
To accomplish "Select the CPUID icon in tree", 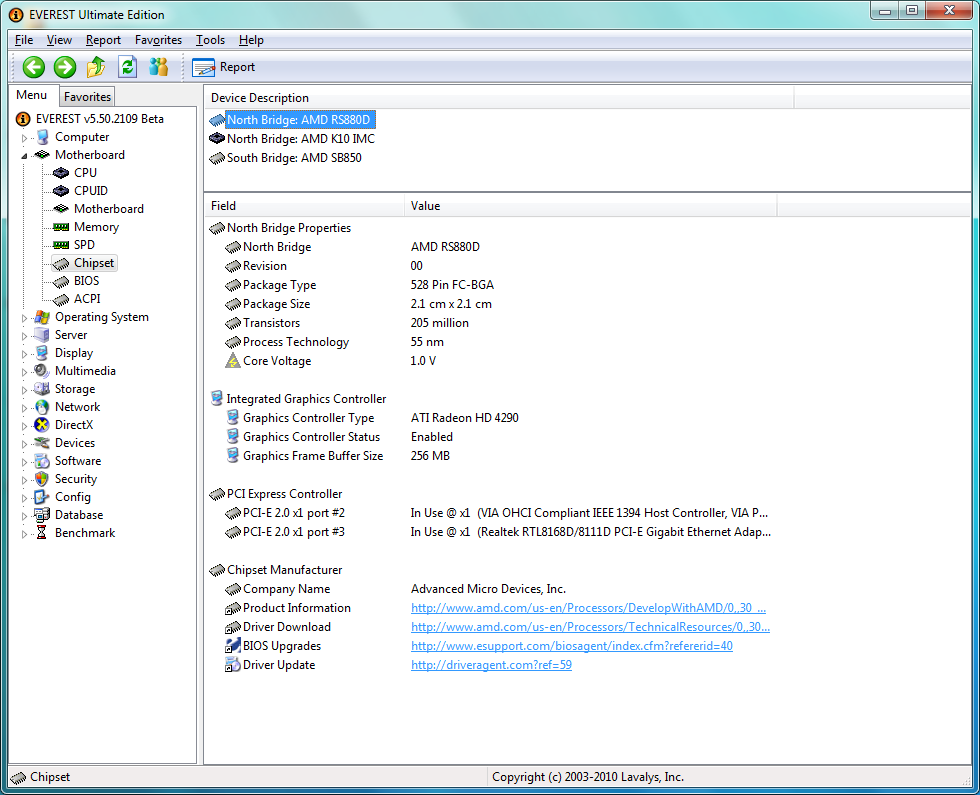I will [x=61, y=191].
